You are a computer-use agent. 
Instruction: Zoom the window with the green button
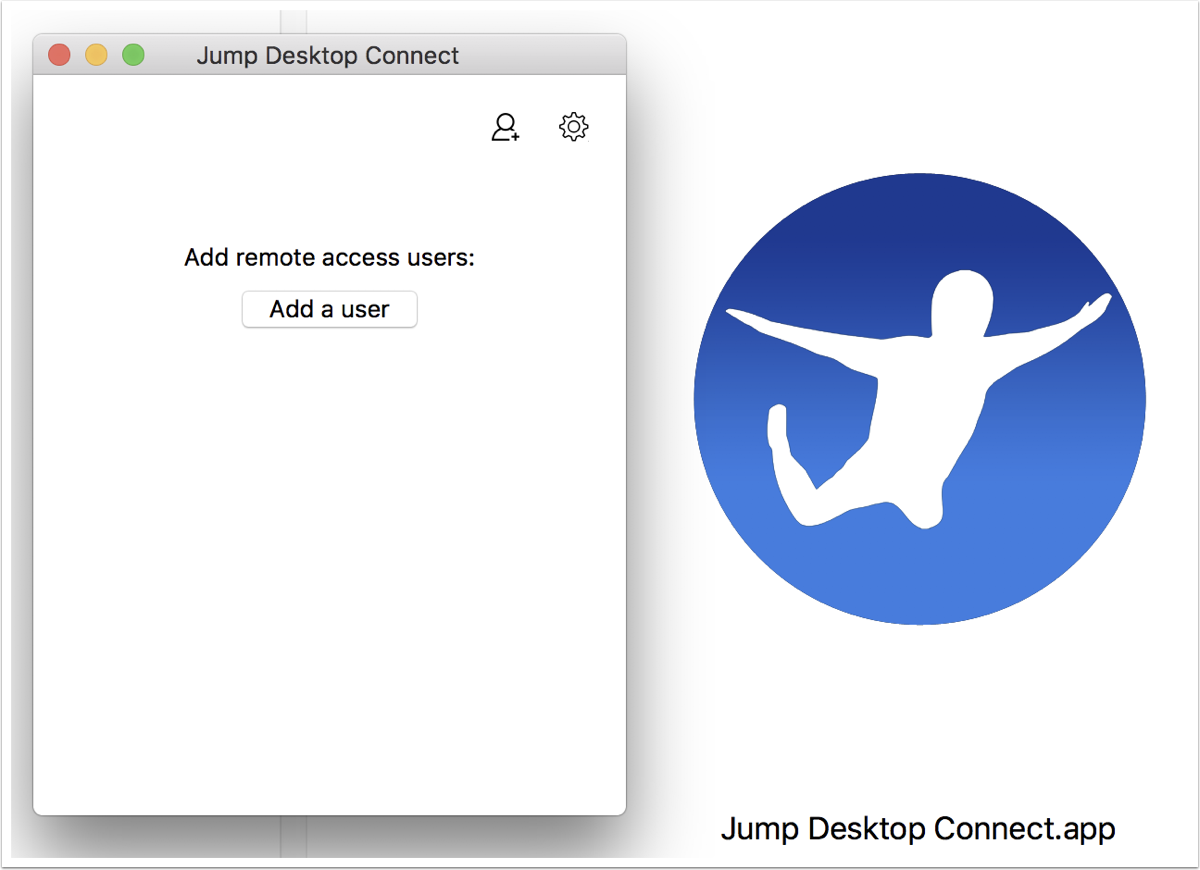pos(133,54)
